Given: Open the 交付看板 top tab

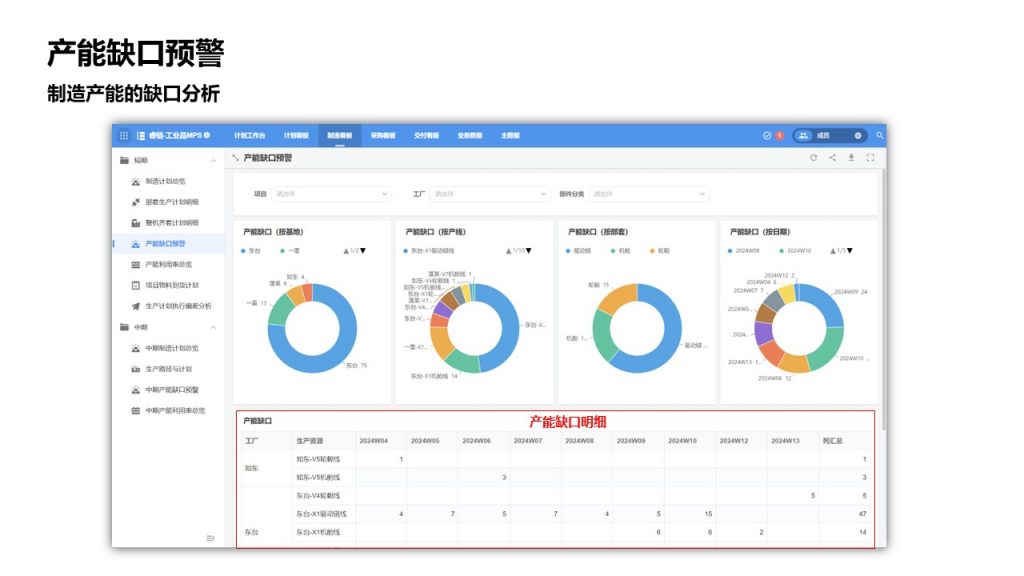Looking at the screenshot, I should coord(426,136).
